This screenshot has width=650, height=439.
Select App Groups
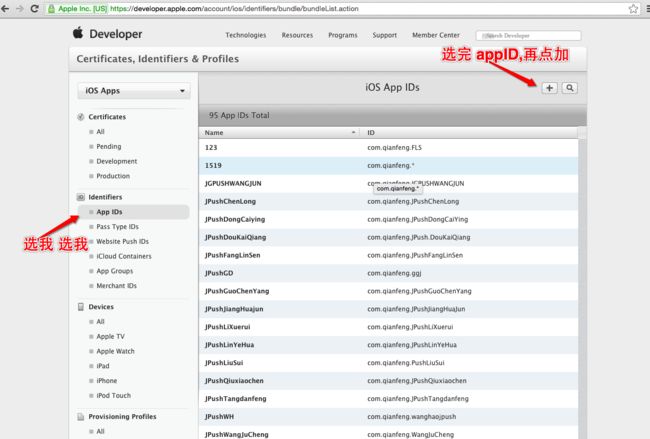coord(114,271)
